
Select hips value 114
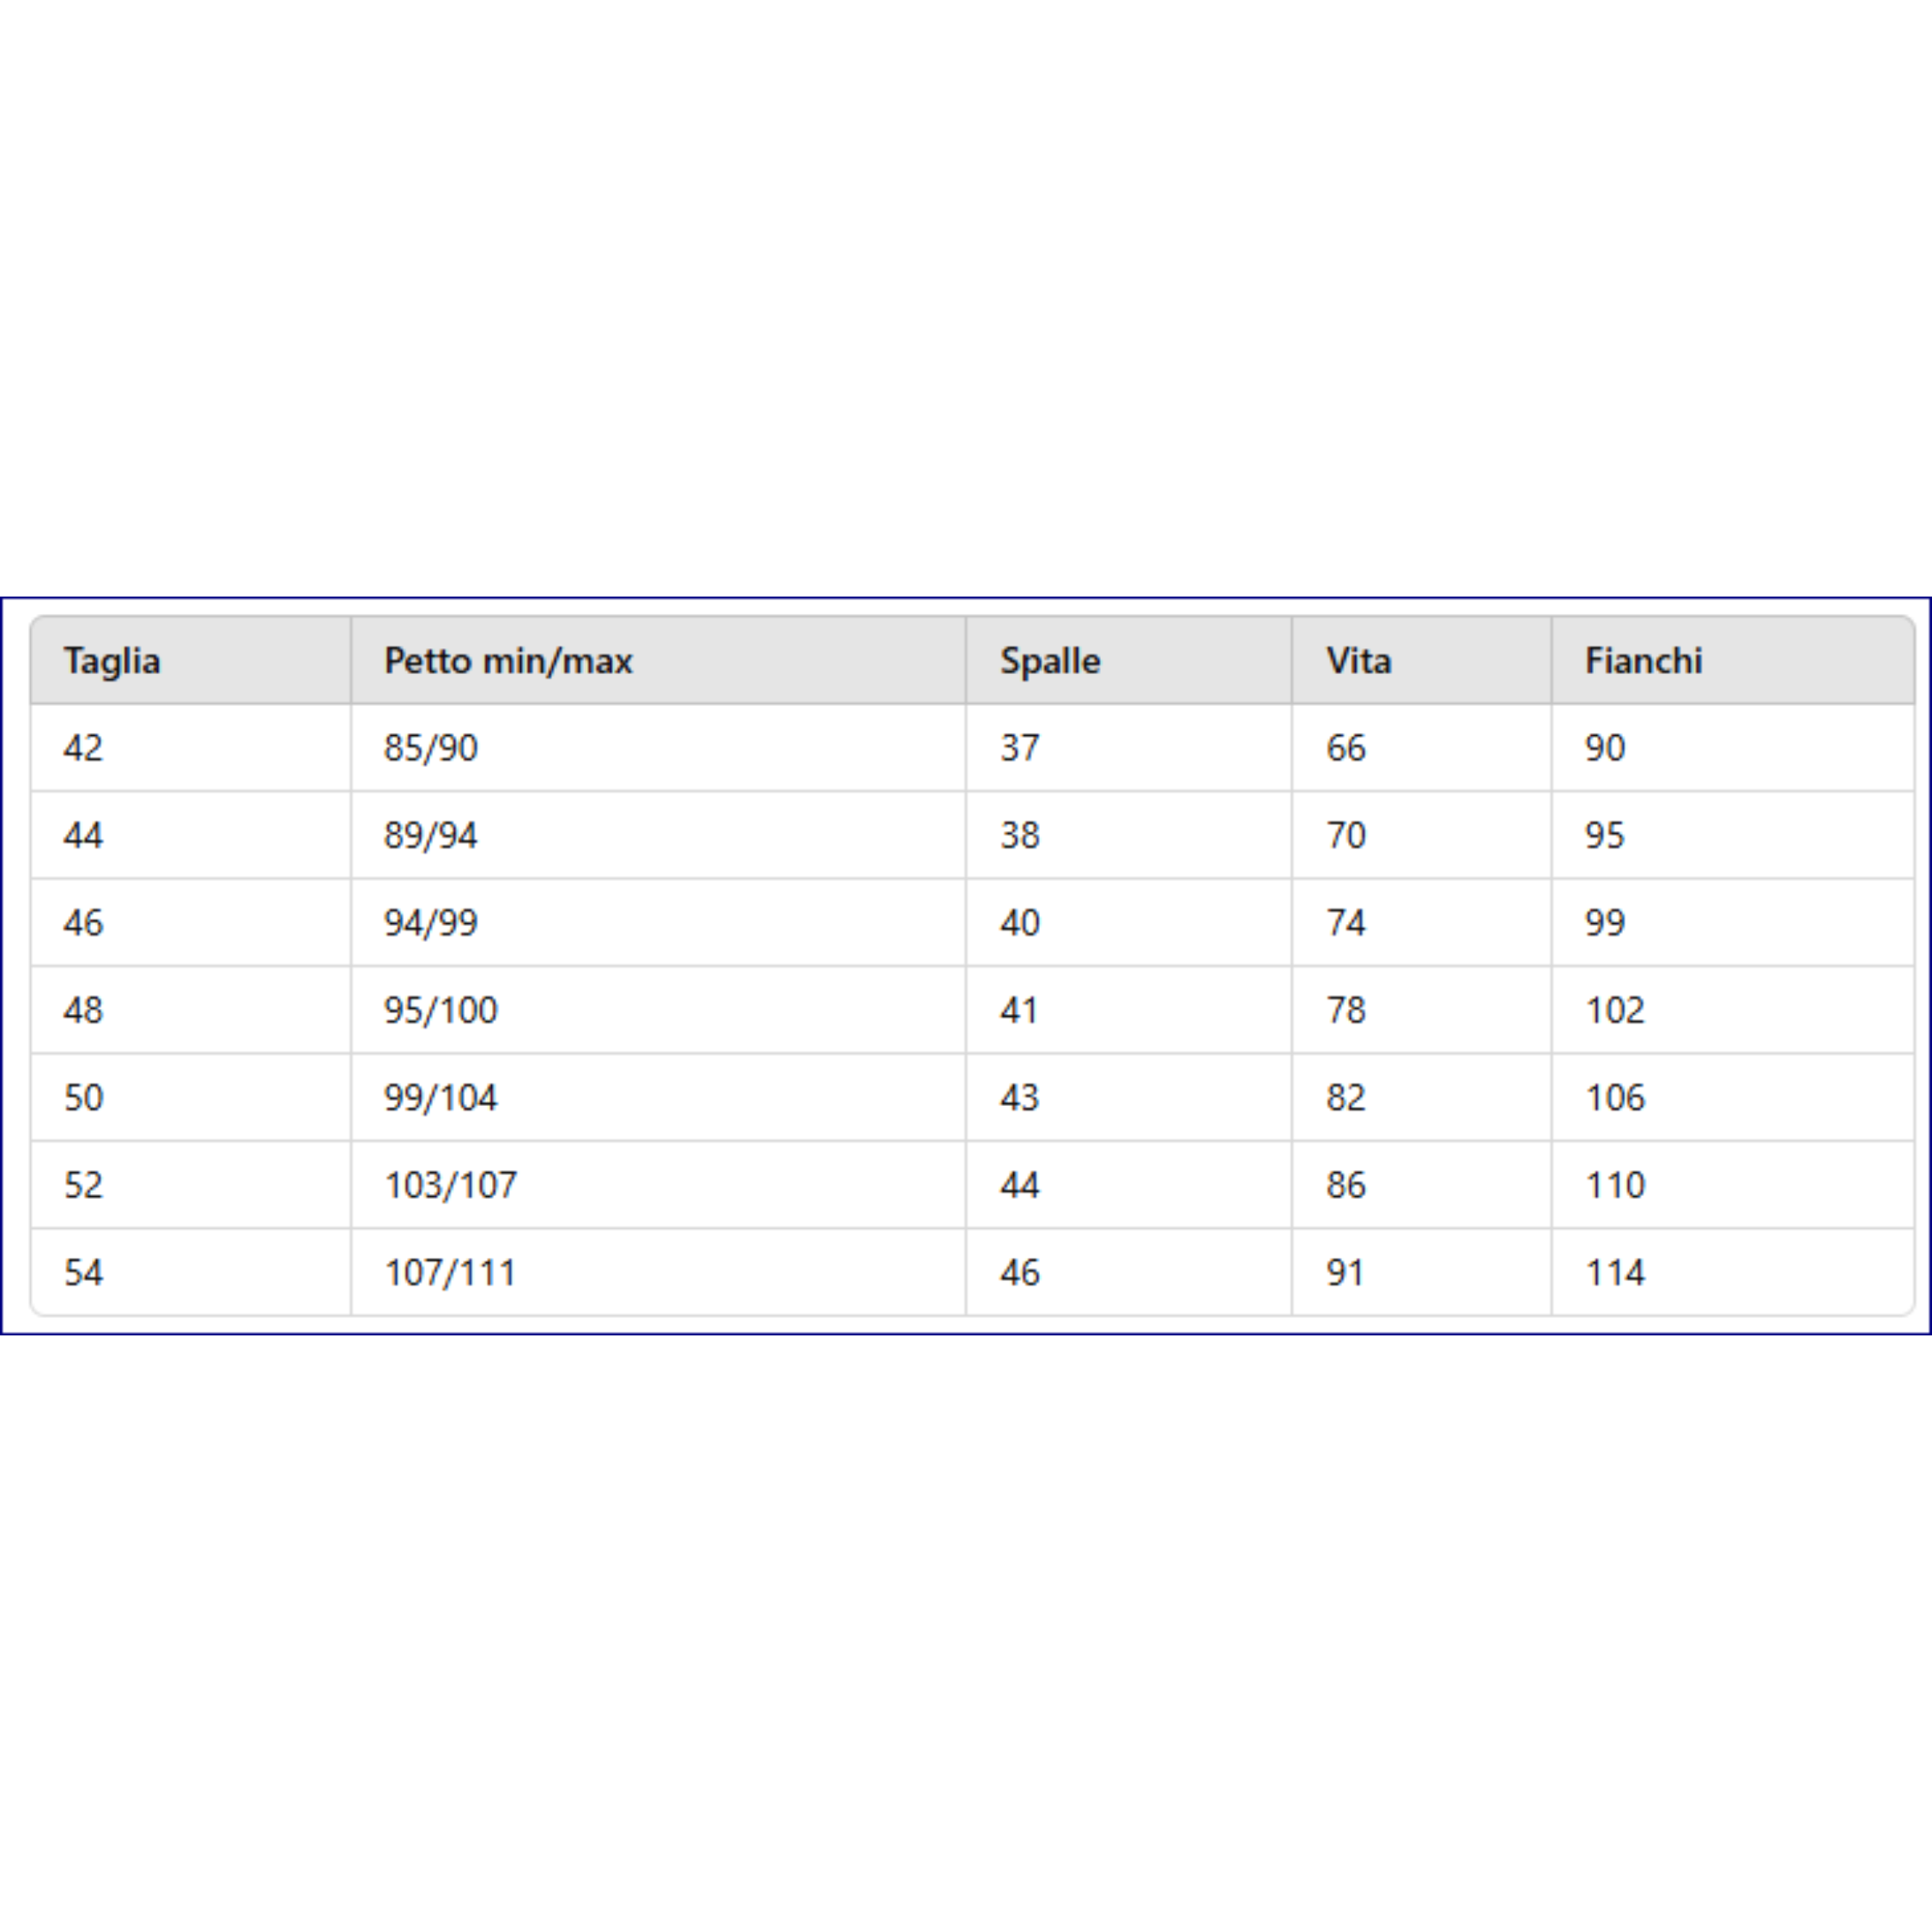click(x=1615, y=1273)
